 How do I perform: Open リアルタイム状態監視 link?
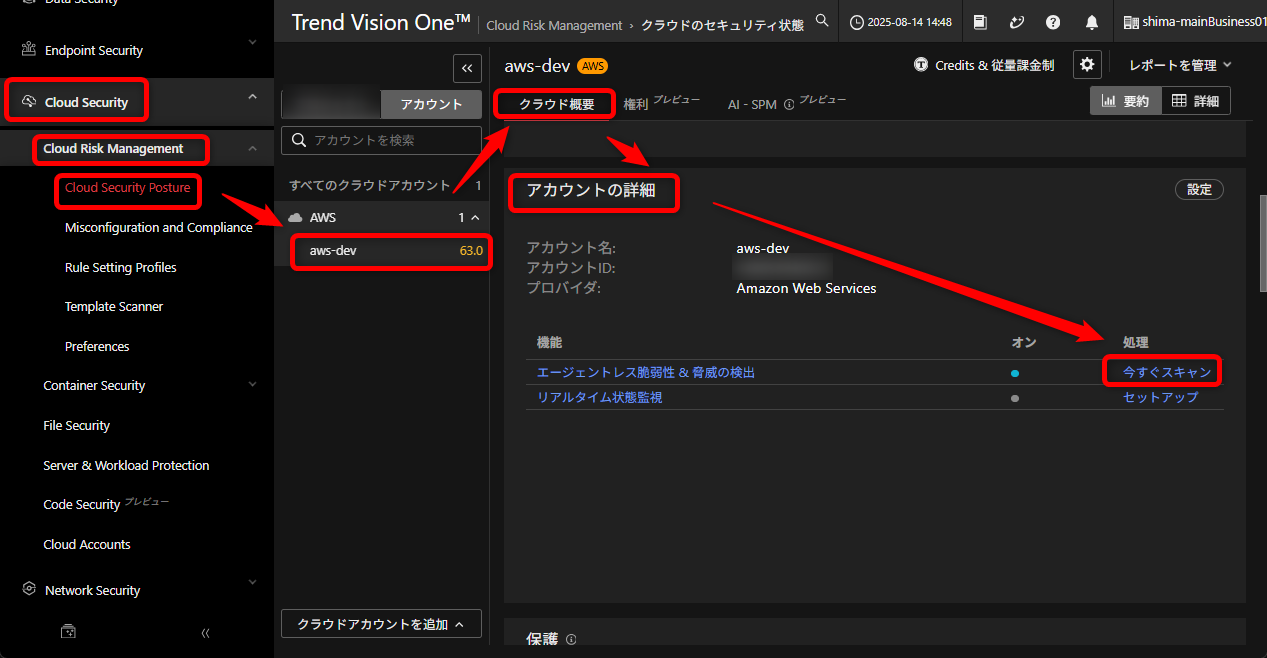600,397
